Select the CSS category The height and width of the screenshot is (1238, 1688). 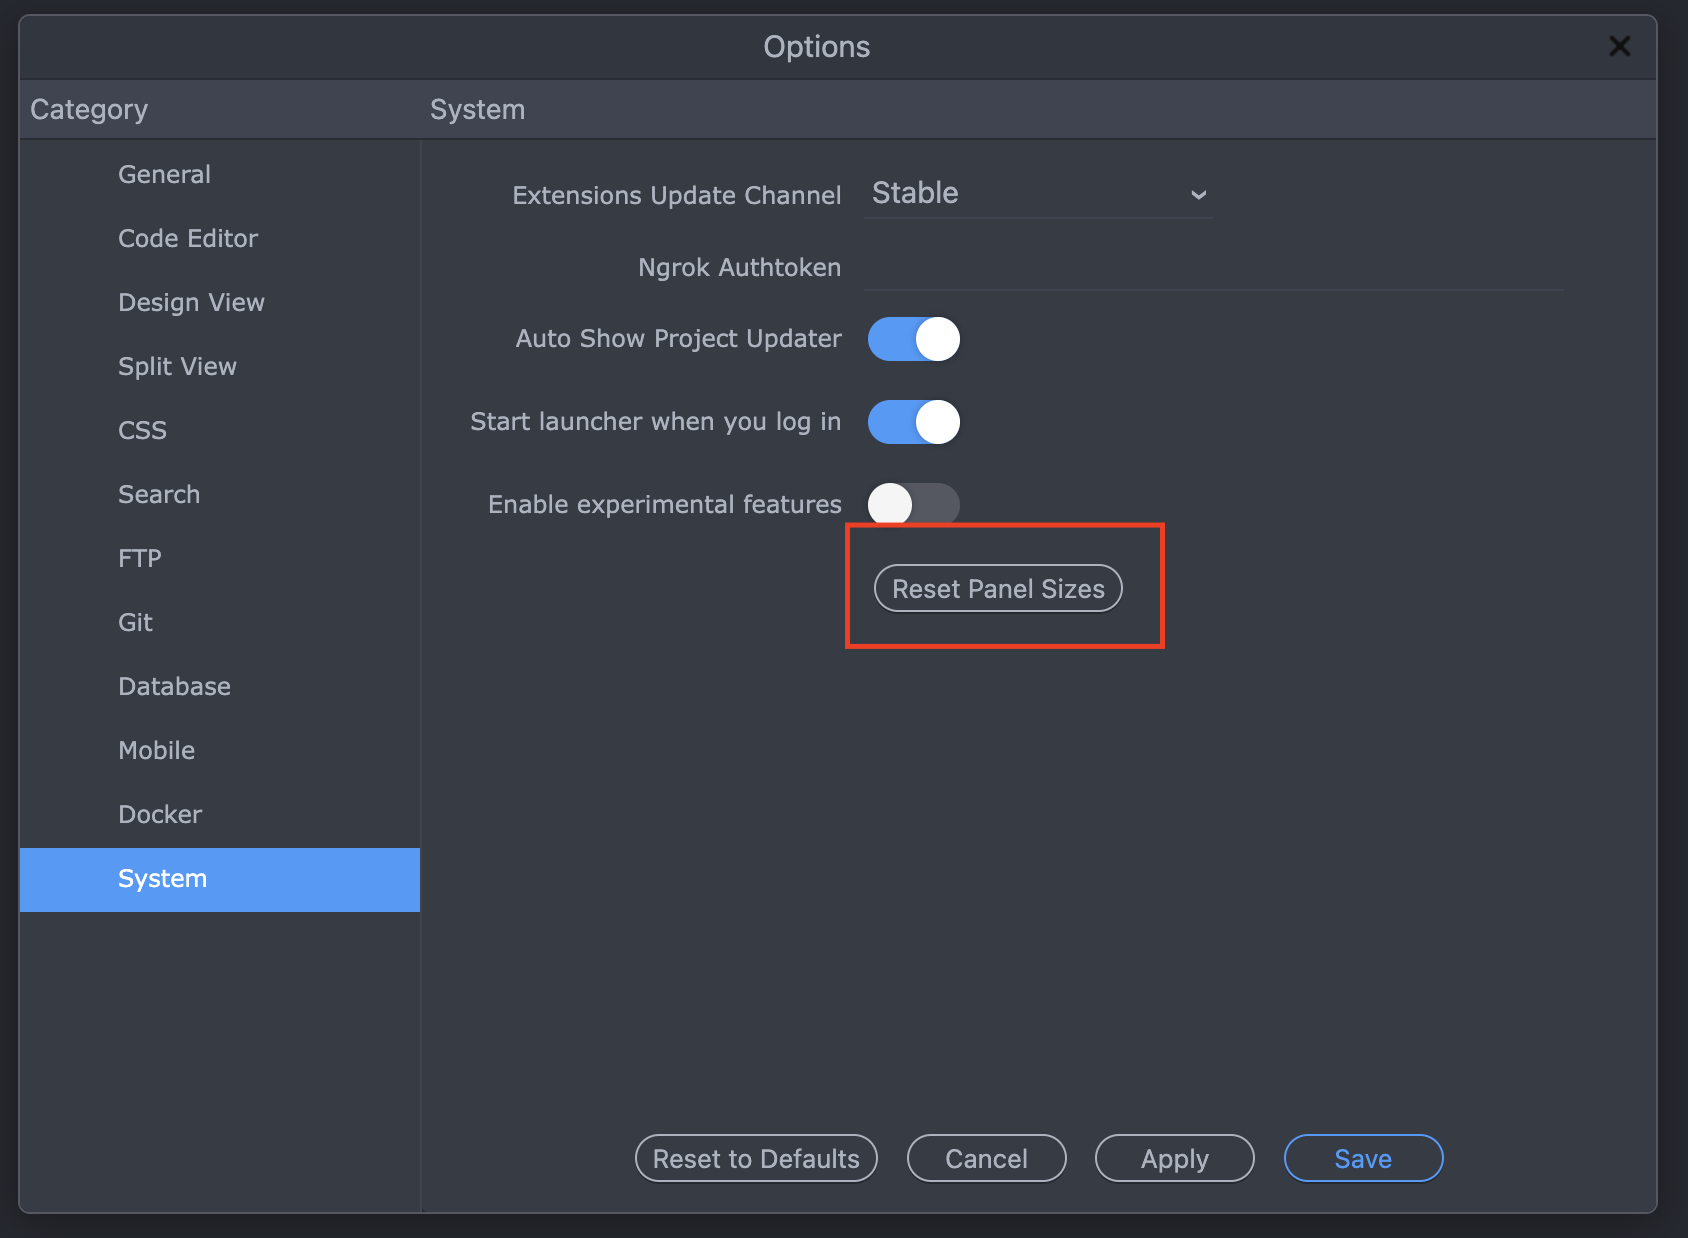pyautogui.click(x=143, y=431)
